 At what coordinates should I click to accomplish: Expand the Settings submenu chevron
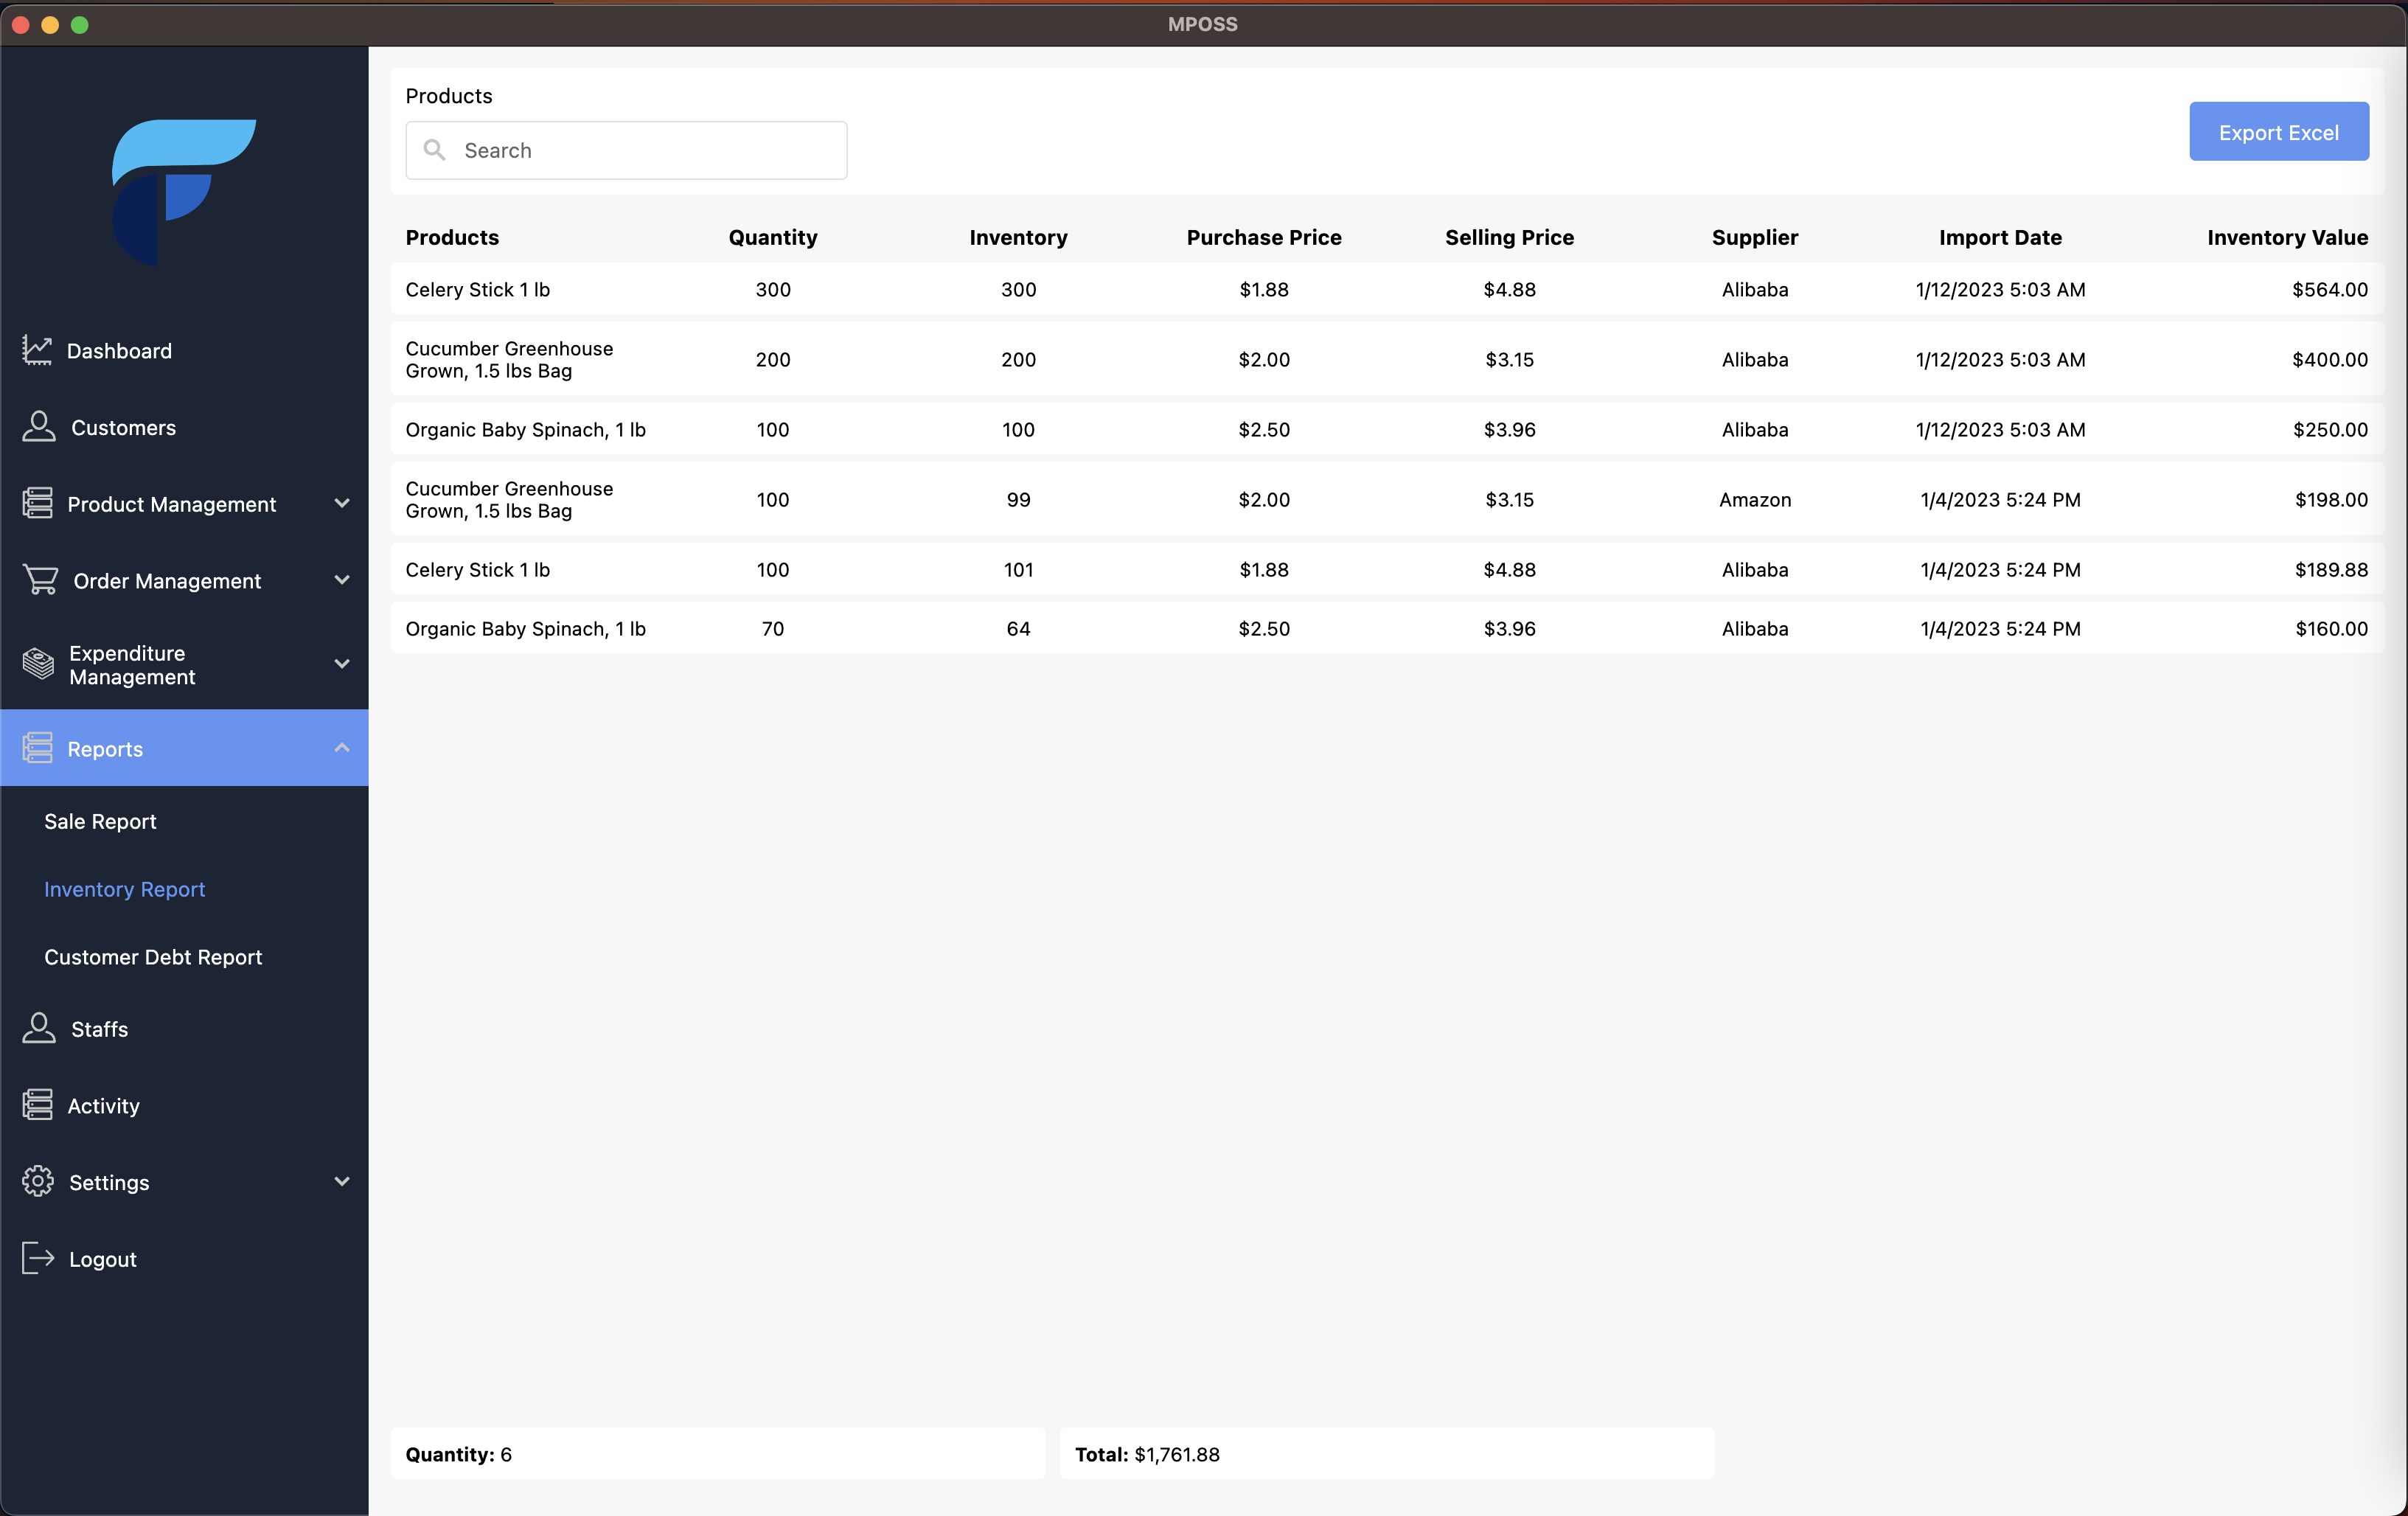342,1181
